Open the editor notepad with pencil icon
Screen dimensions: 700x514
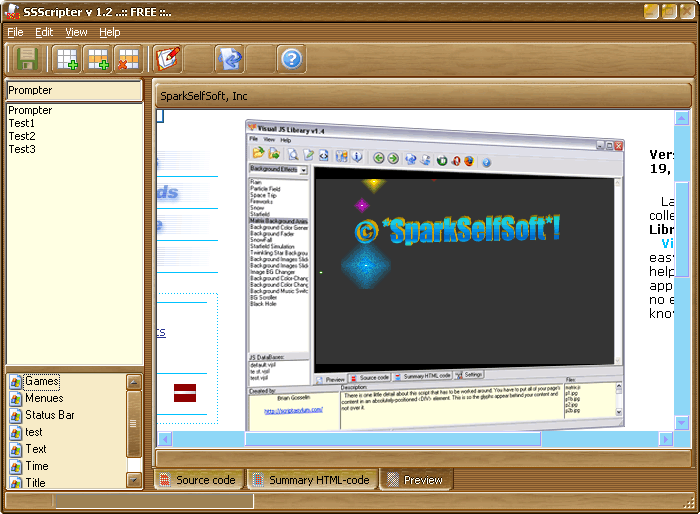click(x=167, y=59)
